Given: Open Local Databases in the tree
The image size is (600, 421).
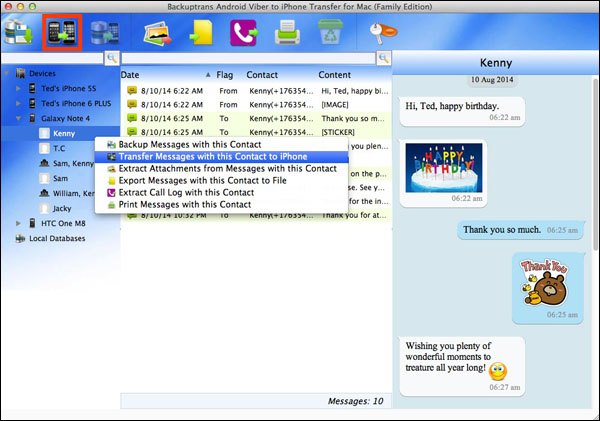Looking at the screenshot, I should (x=57, y=238).
